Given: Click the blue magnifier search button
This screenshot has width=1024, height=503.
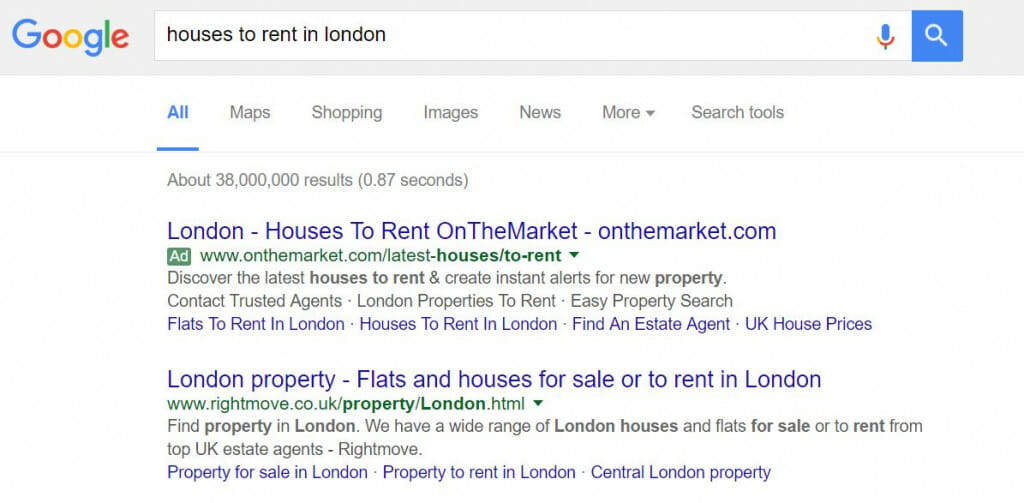Looking at the screenshot, I should [x=937, y=36].
